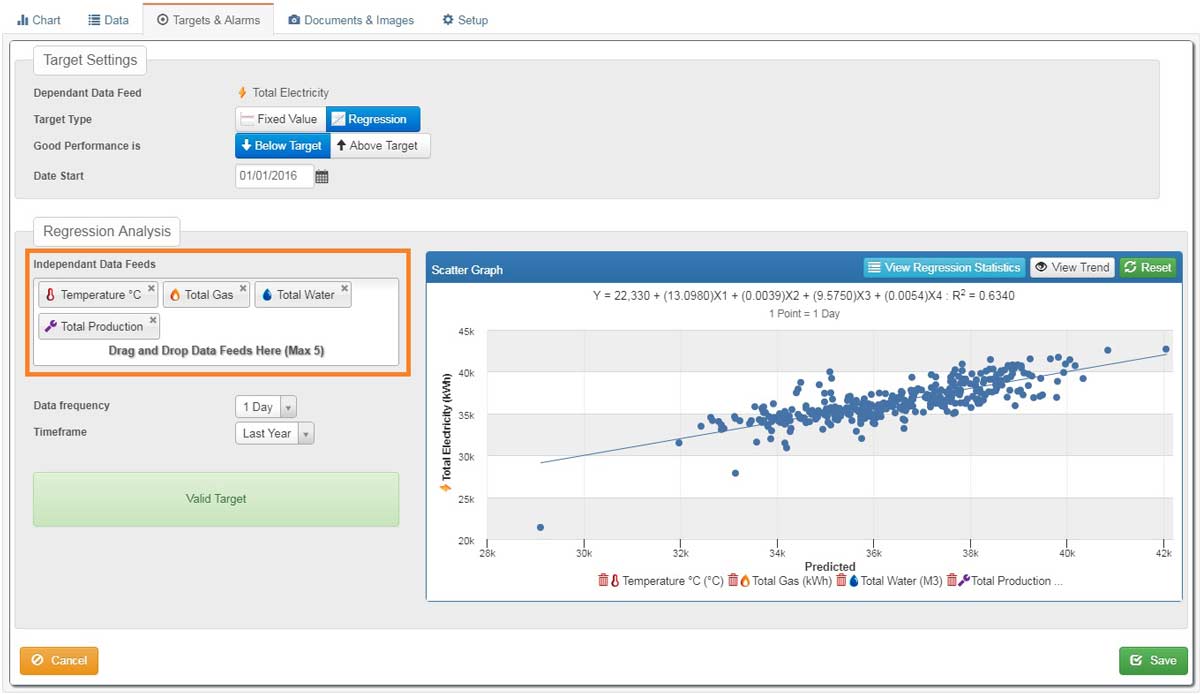Click the wrench icon in Total Production tag
This screenshot has height=694, width=1200.
[x=51, y=326]
